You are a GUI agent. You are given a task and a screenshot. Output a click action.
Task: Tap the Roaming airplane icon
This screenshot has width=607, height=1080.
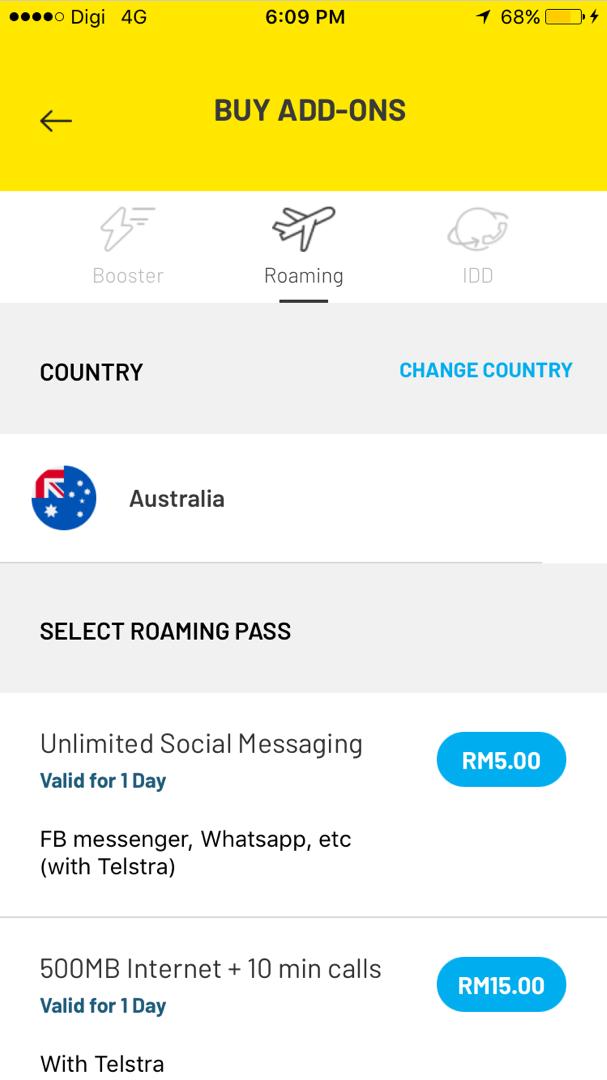[x=303, y=229]
